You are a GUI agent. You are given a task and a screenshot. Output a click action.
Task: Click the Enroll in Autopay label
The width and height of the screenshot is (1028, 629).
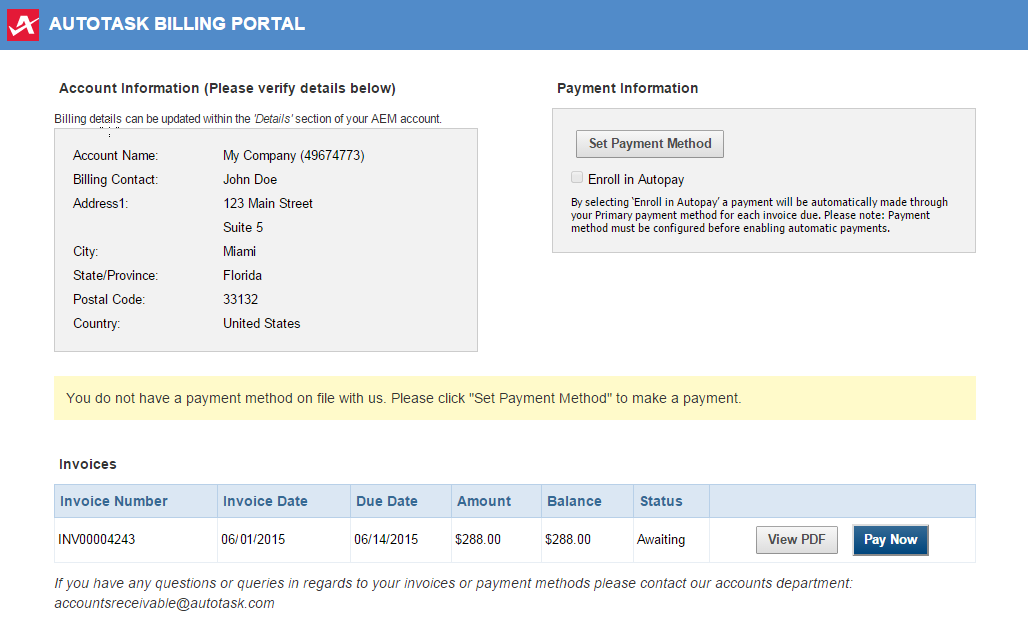pos(636,180)
